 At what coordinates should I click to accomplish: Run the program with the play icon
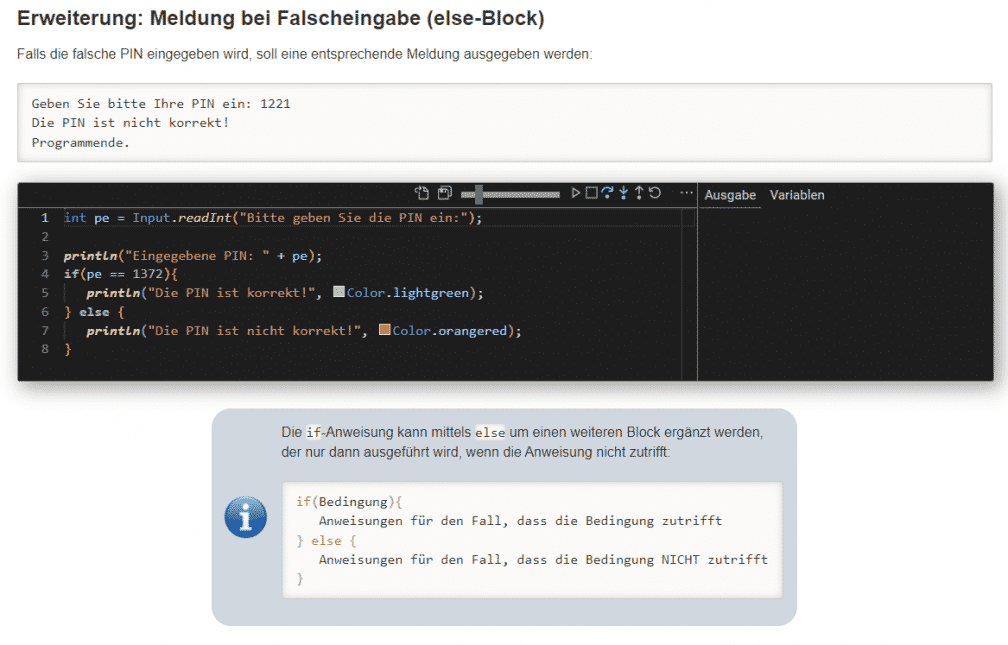pos(577,193)
